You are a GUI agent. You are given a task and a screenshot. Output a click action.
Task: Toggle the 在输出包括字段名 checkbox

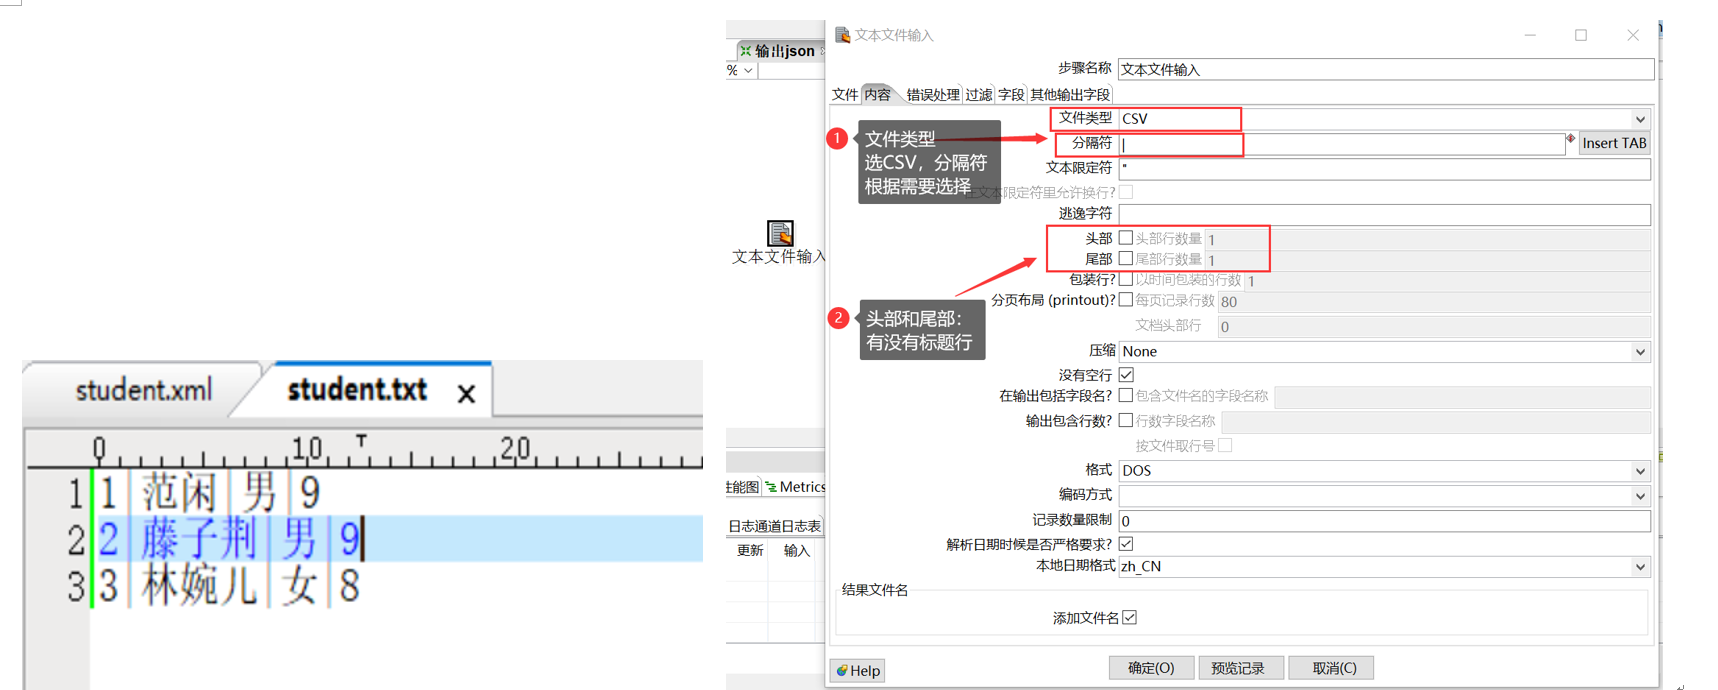tap(1126, 396)
